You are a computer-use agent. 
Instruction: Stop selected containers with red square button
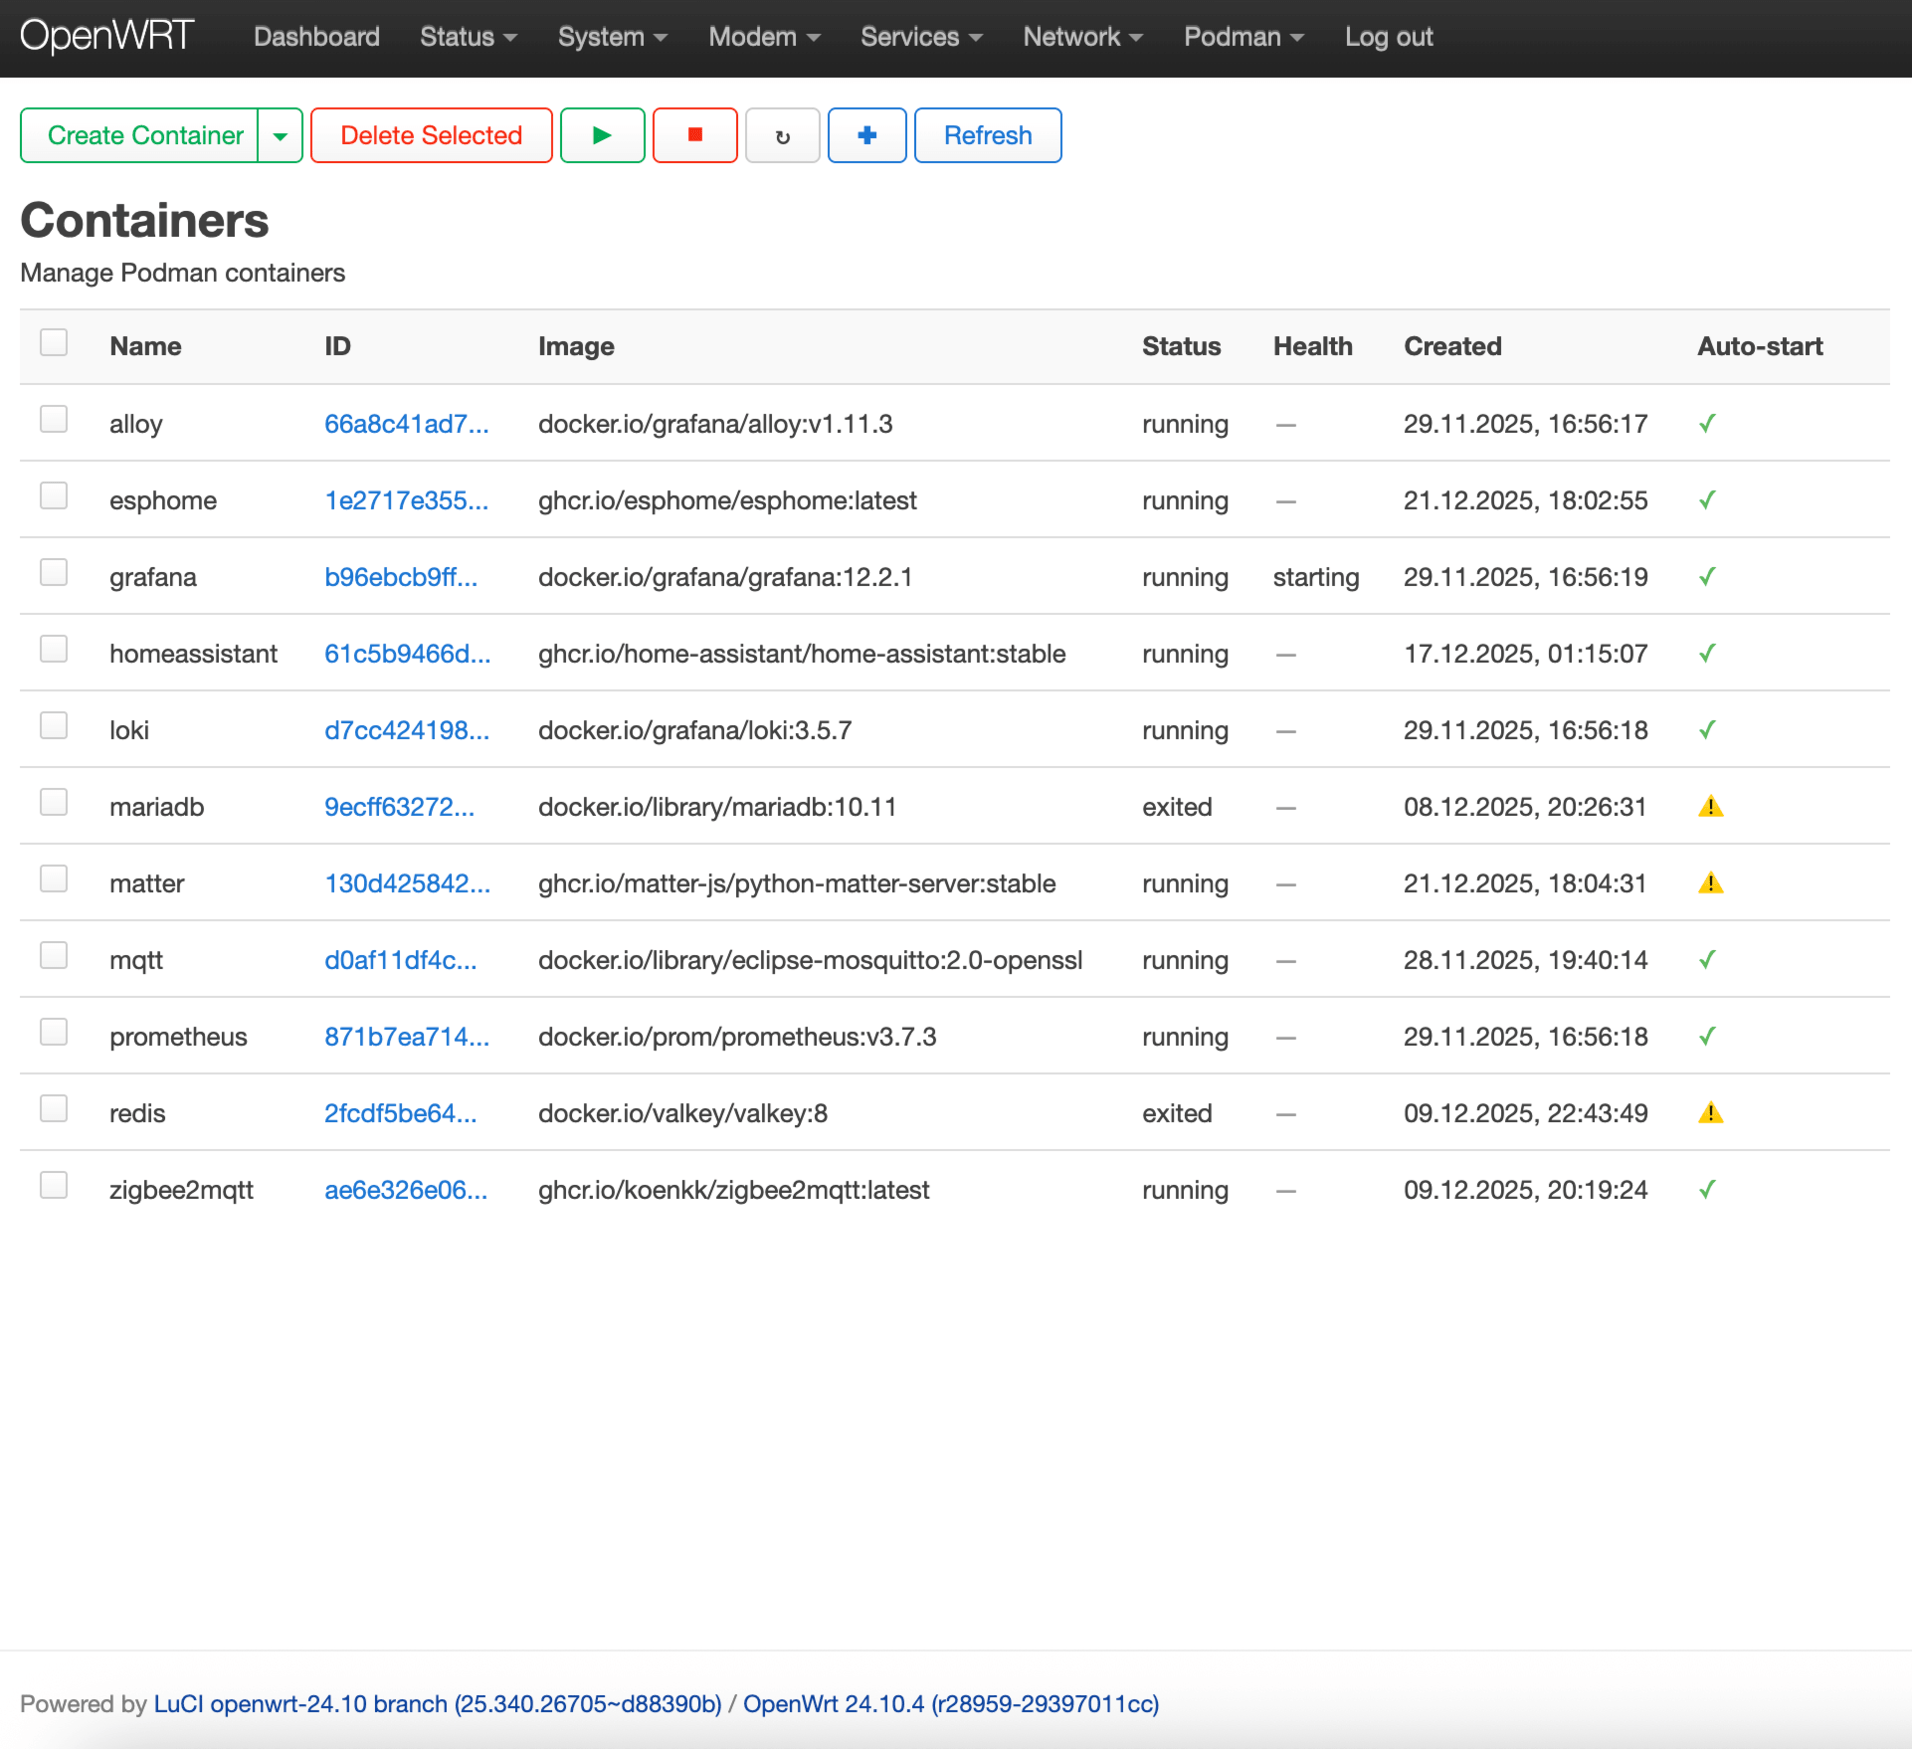[x=695, y=135]
